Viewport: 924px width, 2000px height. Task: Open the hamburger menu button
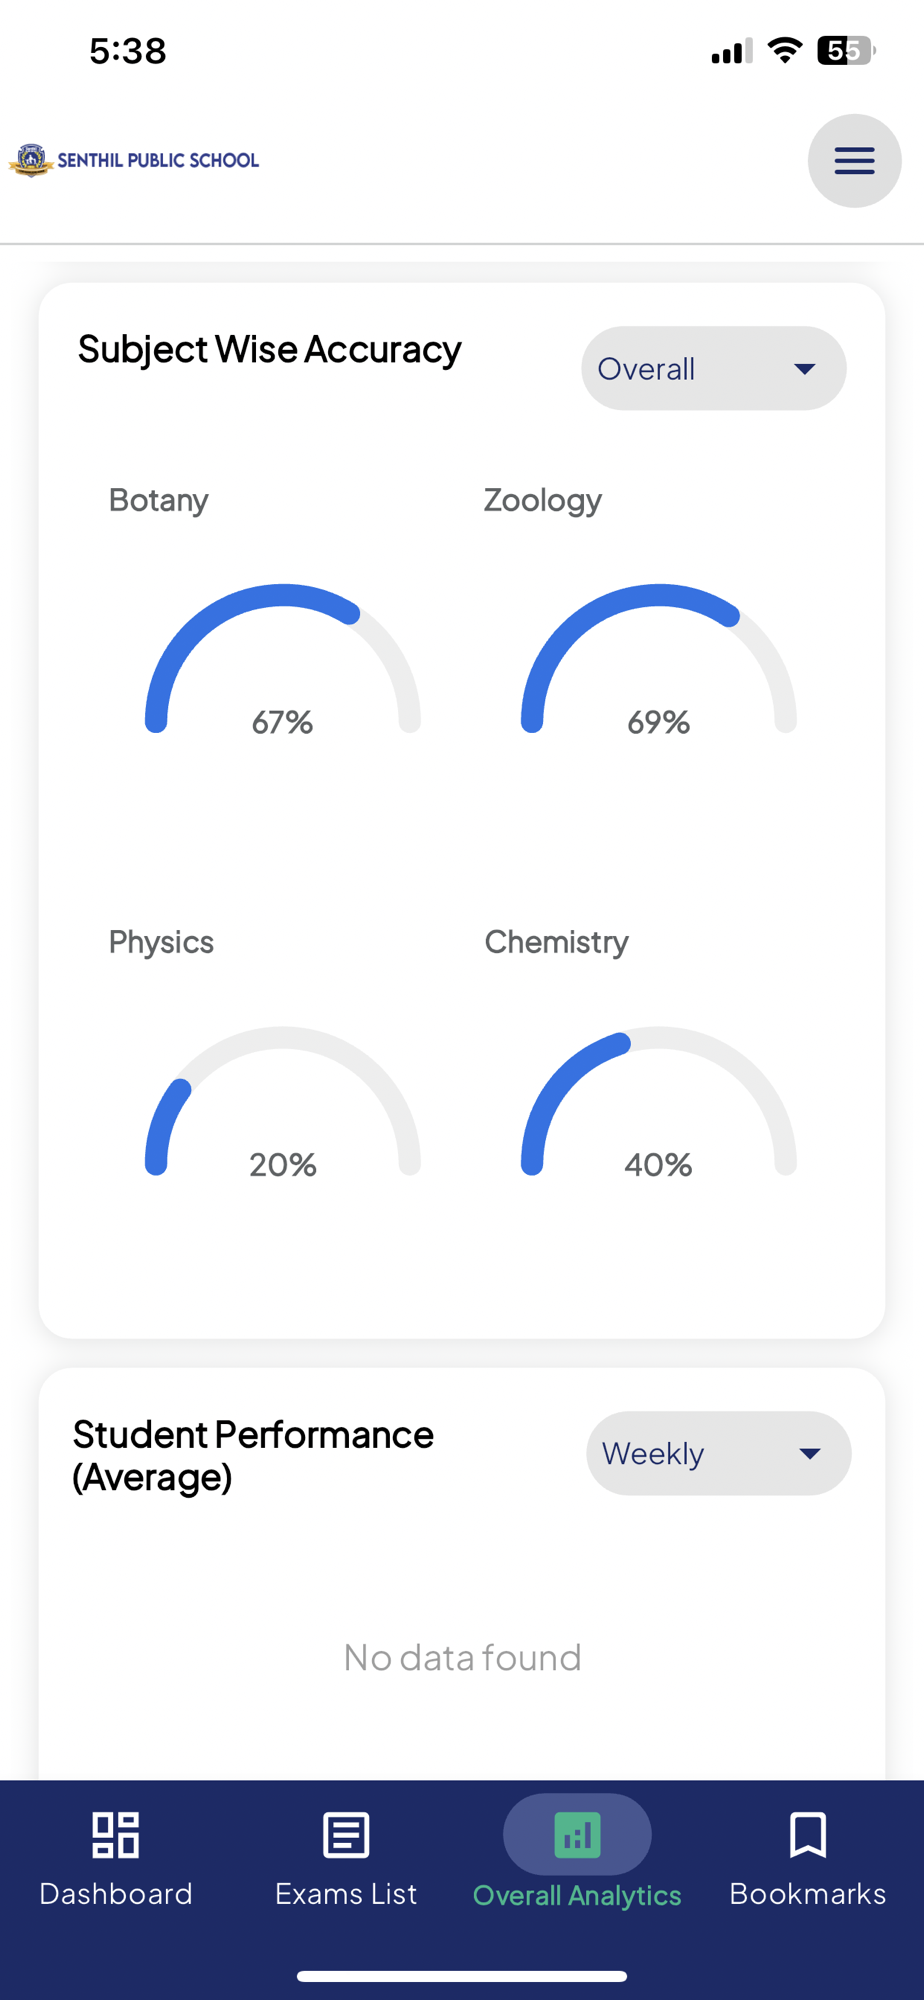(x=854, y=161)
